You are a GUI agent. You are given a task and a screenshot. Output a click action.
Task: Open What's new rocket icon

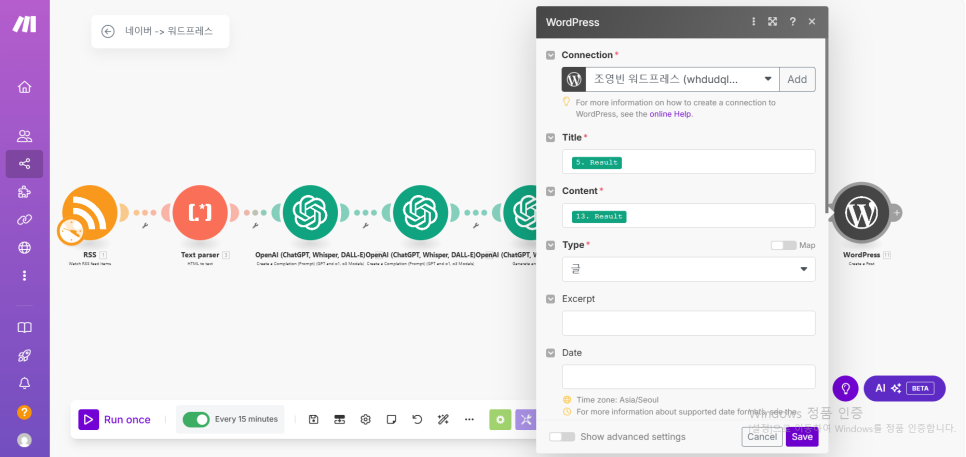click(x=24, y=355)
